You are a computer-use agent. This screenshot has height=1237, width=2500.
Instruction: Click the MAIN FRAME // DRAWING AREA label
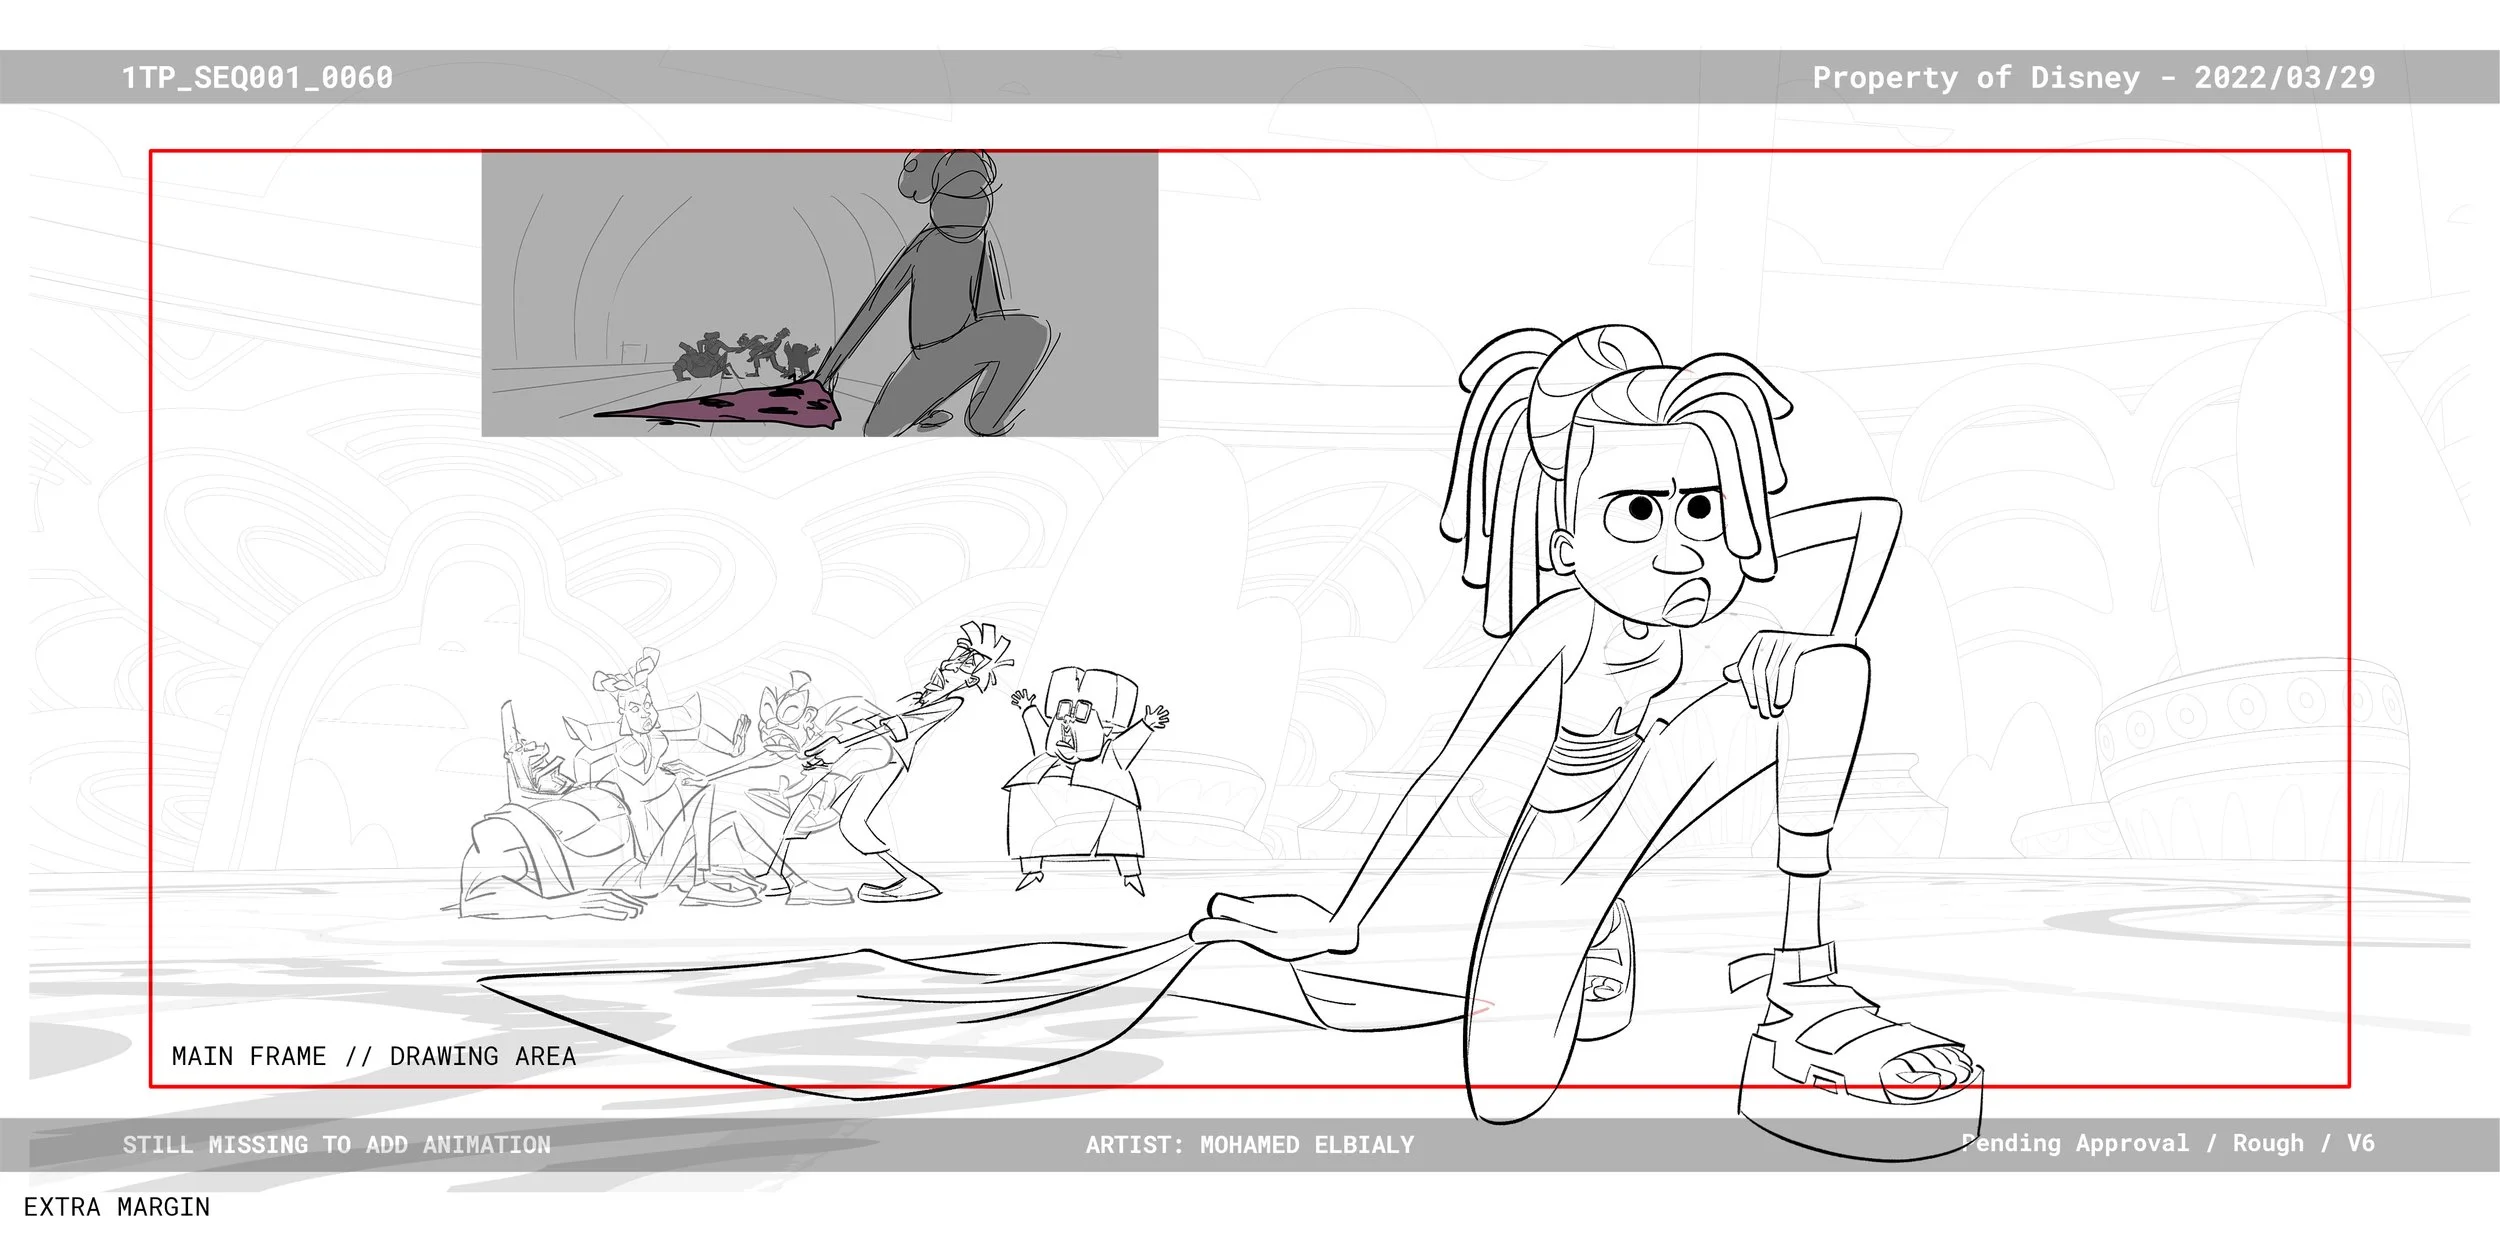374,1057
